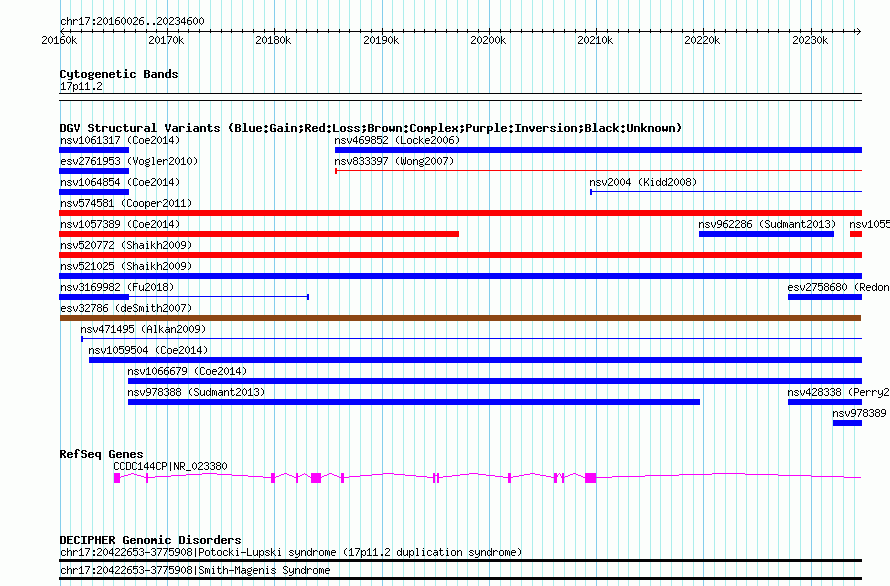Image resolution: width=890 pixels, height=586 pixels.
Task: Click nsv1066679 (Coe2014) variant label
Action: tap(187, 371)
